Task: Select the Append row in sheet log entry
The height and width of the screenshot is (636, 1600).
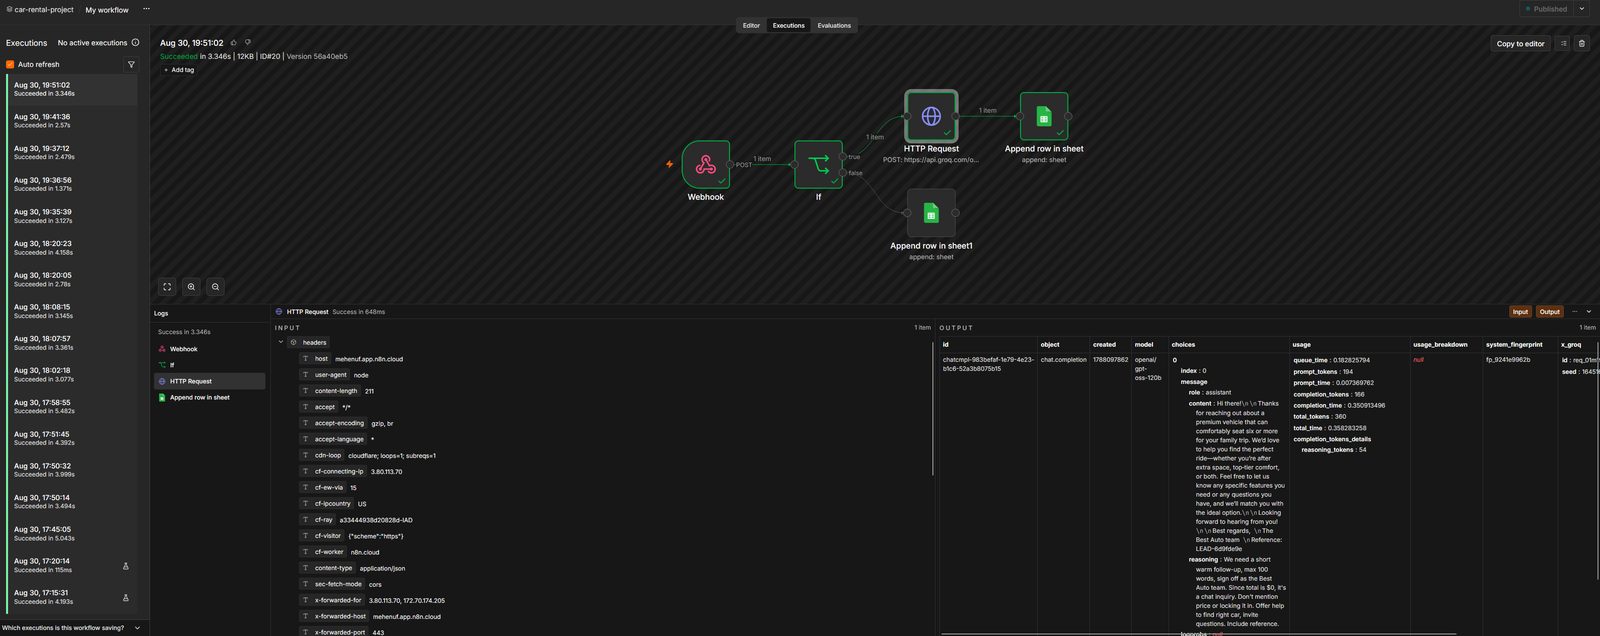Action: (x=210, y=397)
